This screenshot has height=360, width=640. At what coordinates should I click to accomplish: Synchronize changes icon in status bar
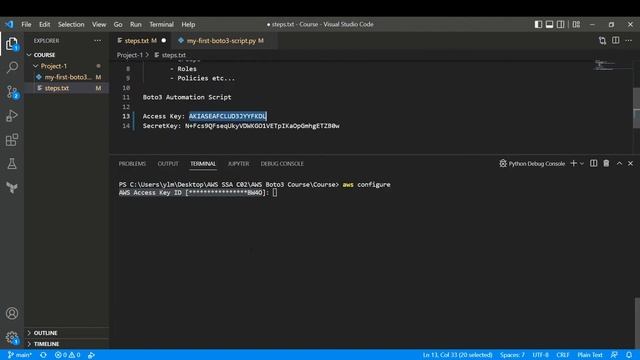click(x=43, y=355)
